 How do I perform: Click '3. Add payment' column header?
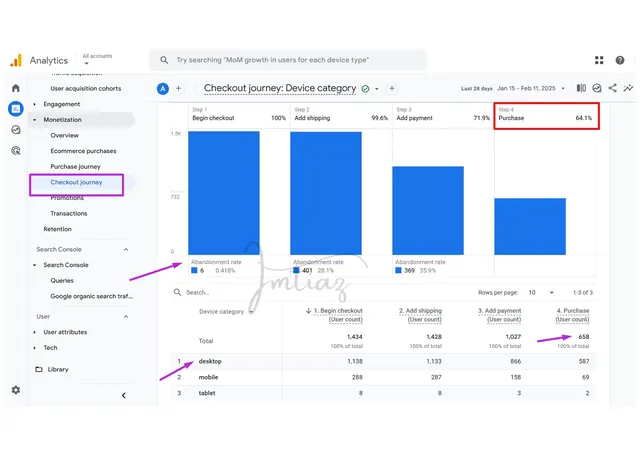point(500,315)
